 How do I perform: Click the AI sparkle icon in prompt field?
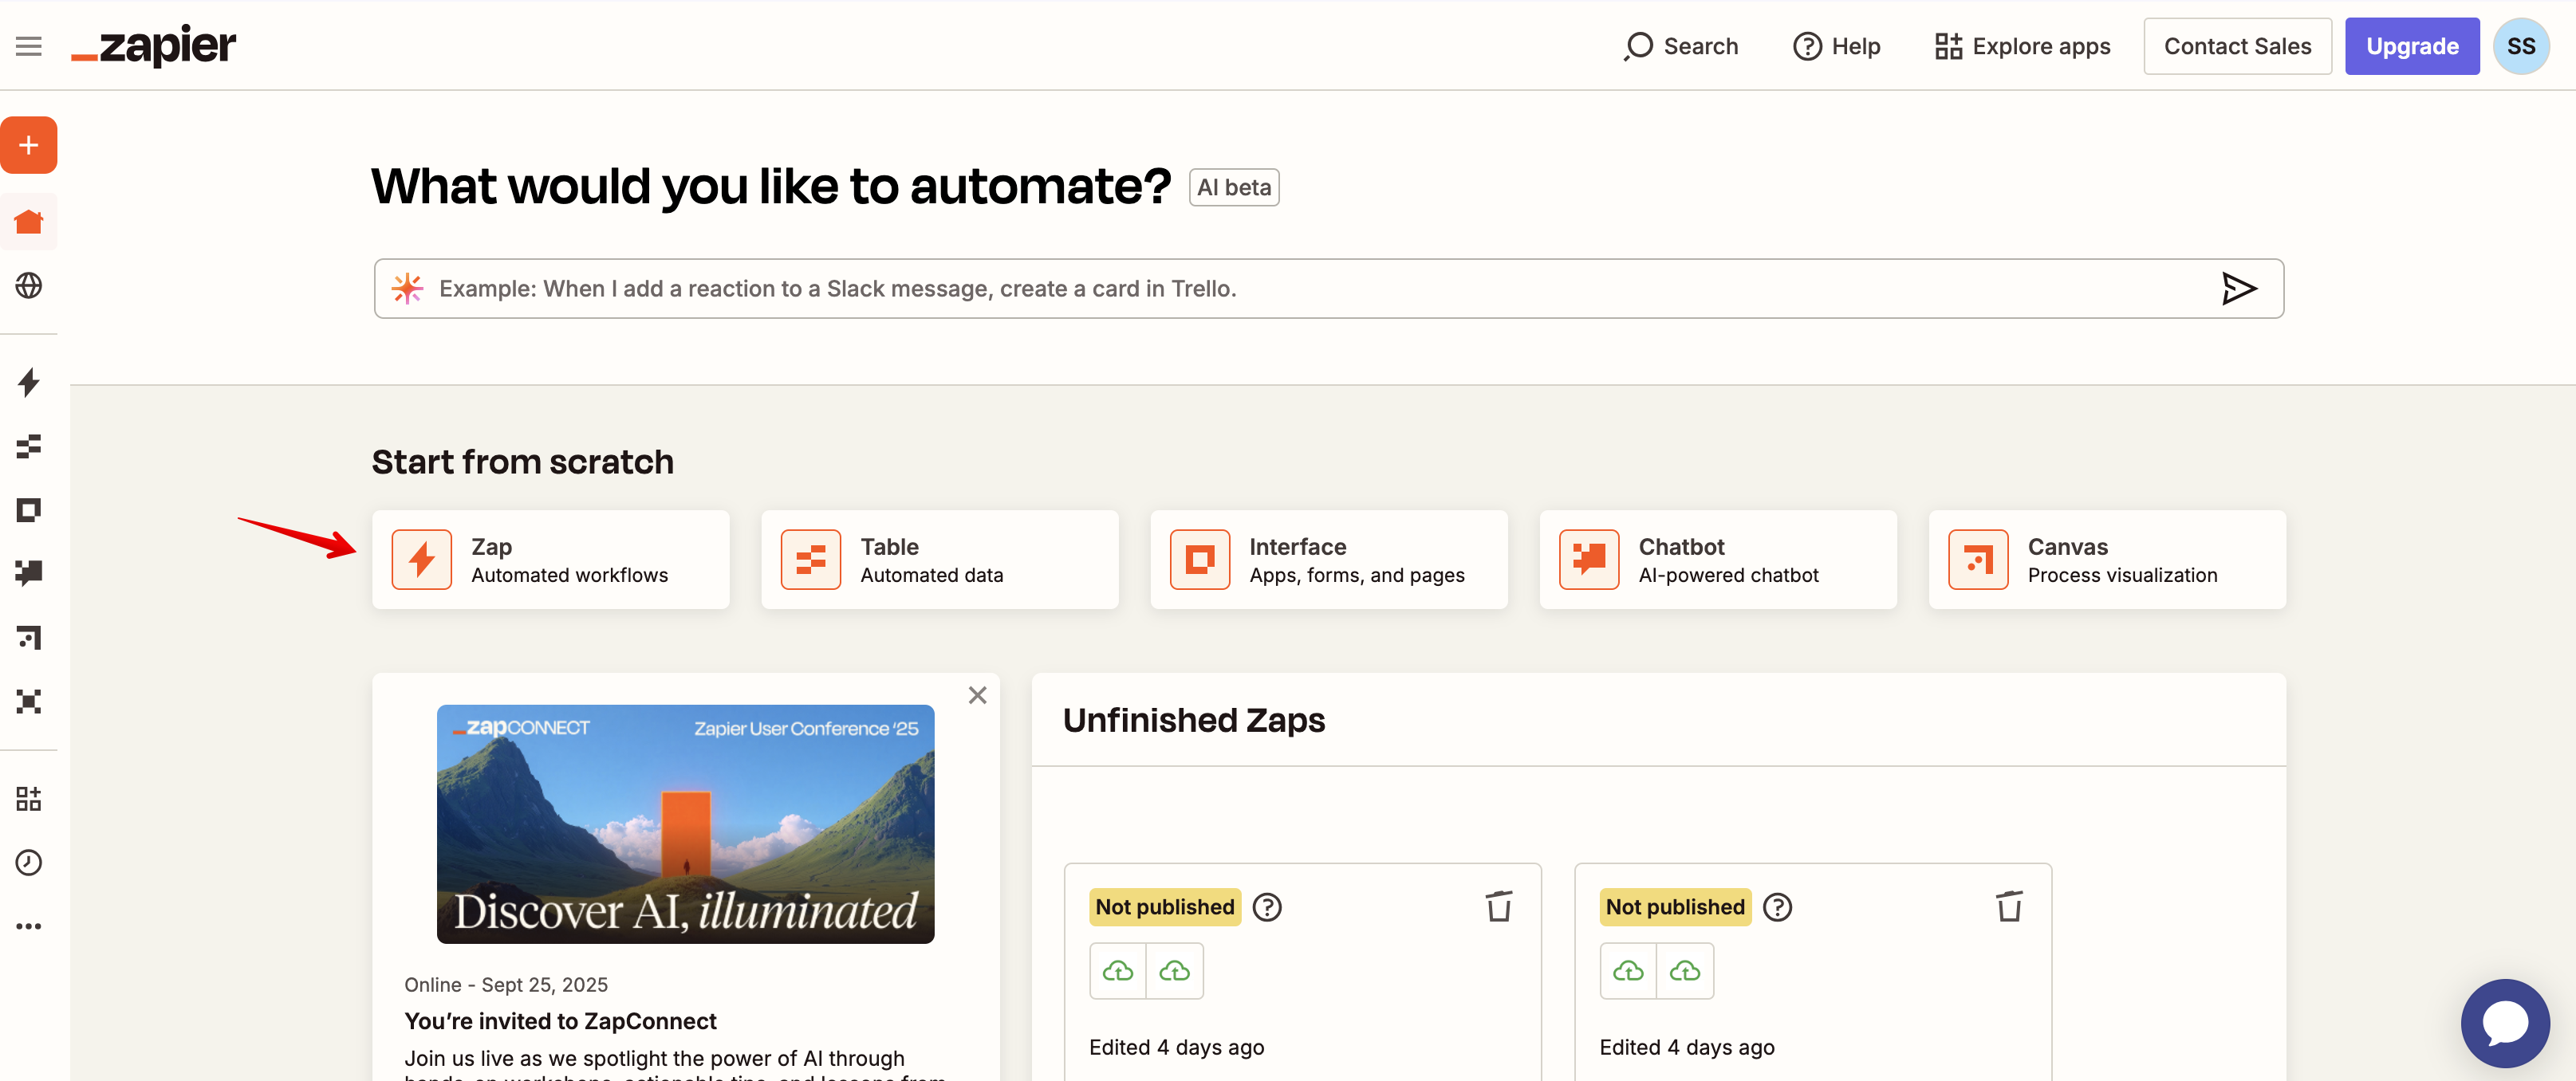(407, 288)
